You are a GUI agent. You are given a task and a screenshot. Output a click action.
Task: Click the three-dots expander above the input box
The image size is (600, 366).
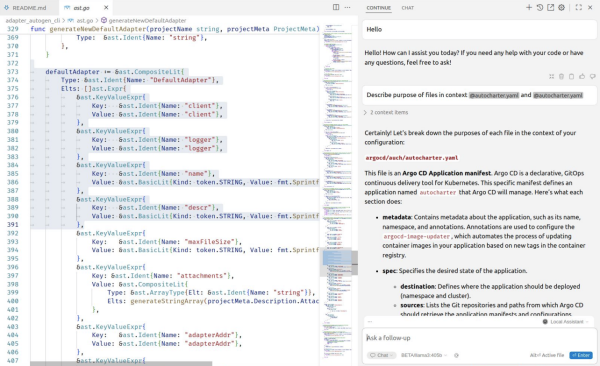pyautogui.click(x=370, y=322)
